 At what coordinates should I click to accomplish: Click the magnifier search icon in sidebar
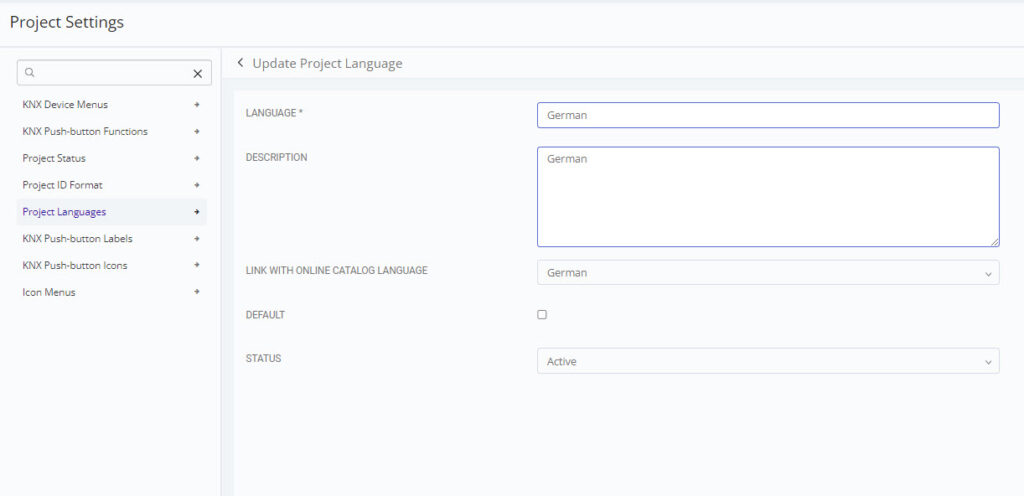tap(29, 73)
